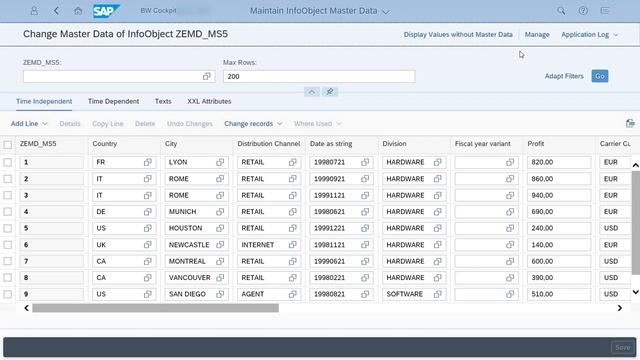Viewport: 640px width, 360px height.
Task: Open the user profile icon
Action: click(x=34, y=11)
